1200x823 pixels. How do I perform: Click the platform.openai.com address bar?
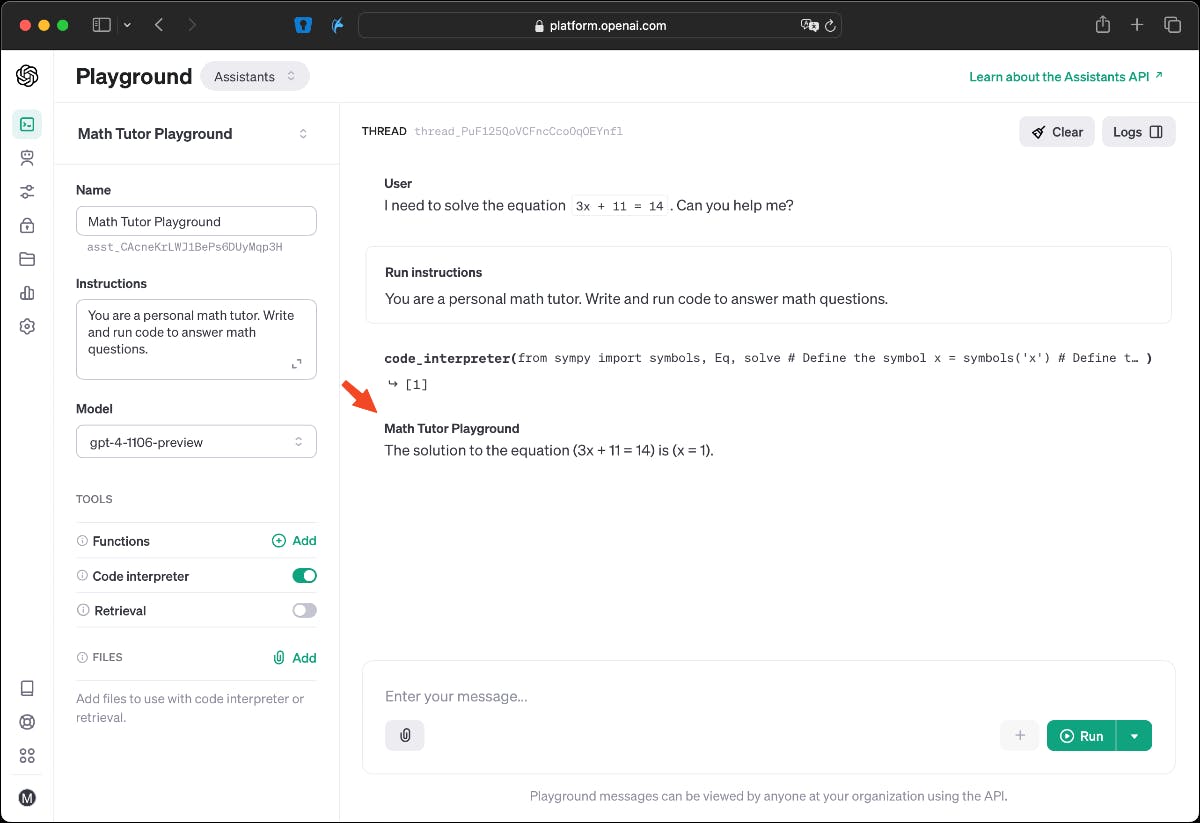(599, 26)
